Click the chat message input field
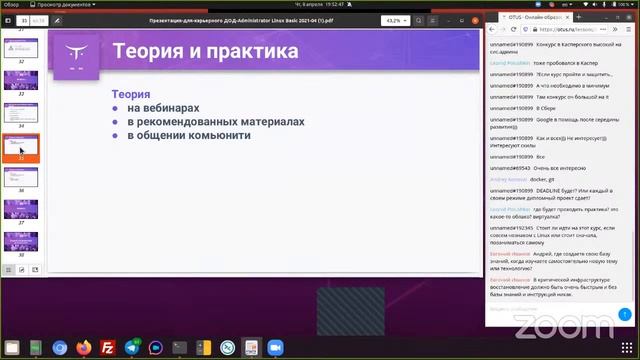Image resolution: width=640 pixels, height=360 pixels. (552, 309)
